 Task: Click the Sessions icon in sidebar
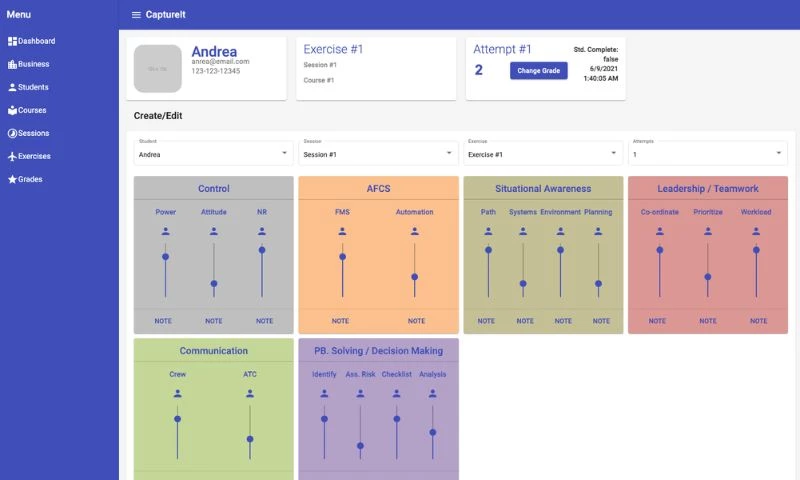[12, 133]
